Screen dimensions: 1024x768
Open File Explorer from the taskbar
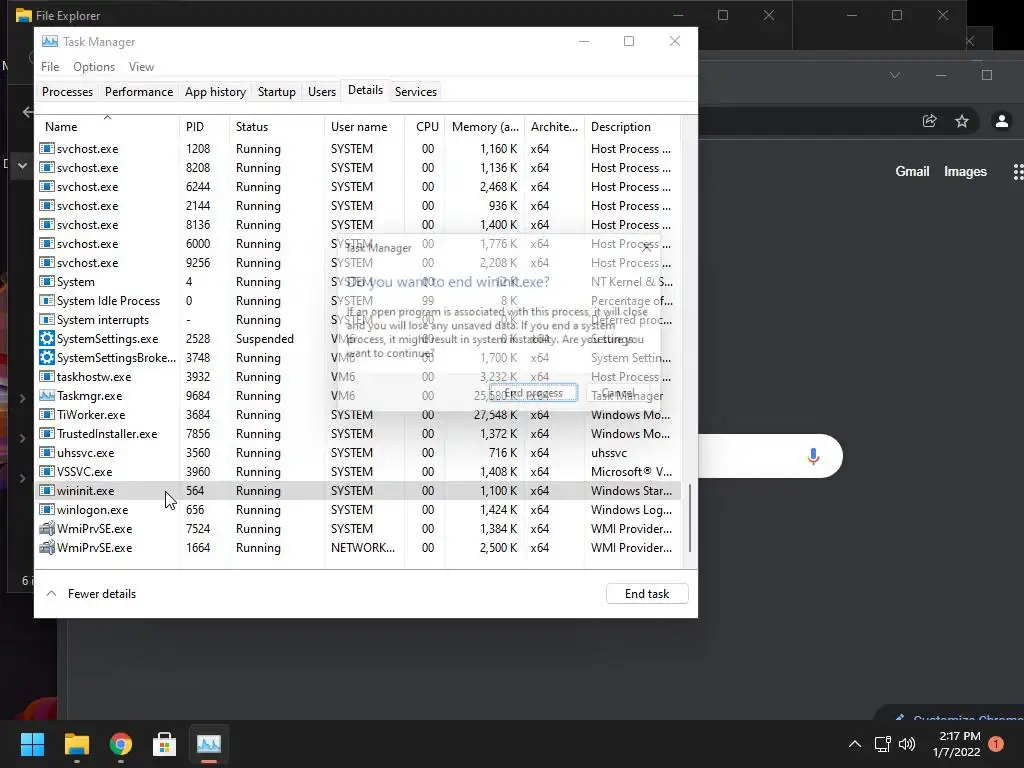click(x=76, y=744)
